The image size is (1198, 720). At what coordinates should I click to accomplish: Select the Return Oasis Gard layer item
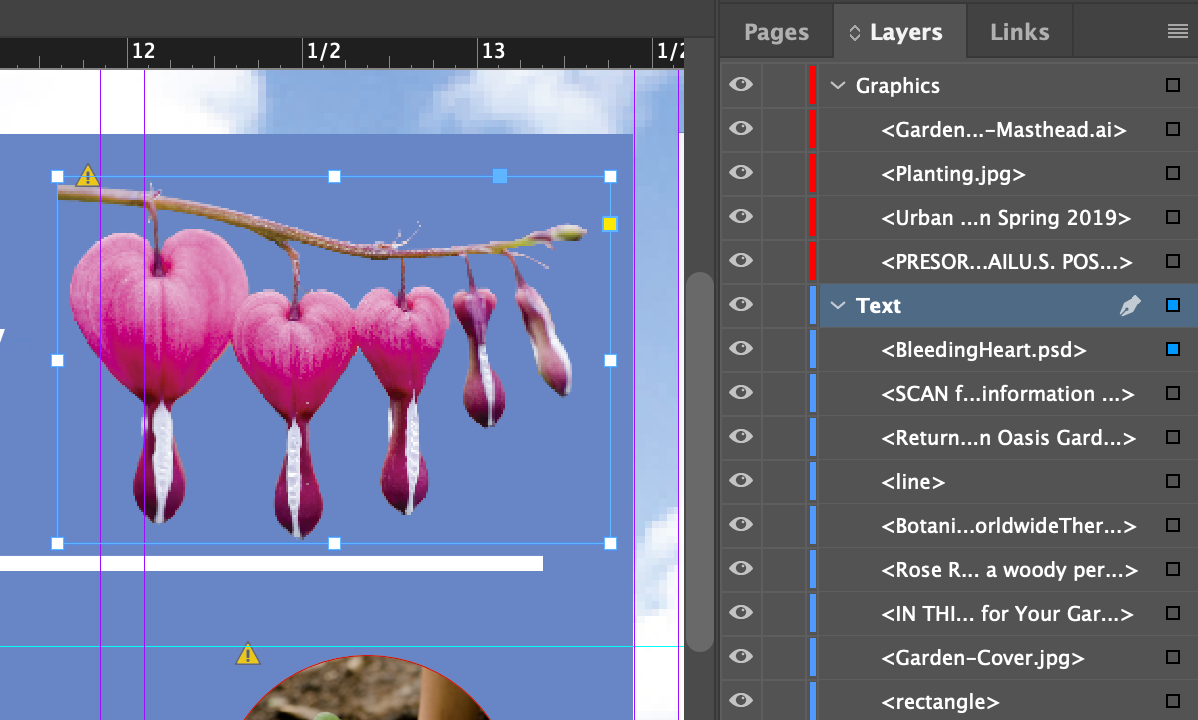coord(1009,438)
